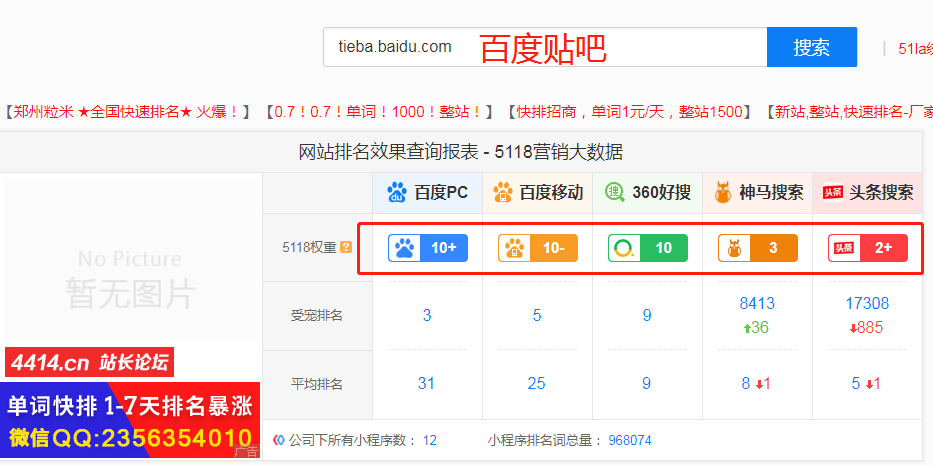The width and height of the screenshot is (933, 466).
Task: Click the 小程序排名词总量 value 968074
Action: 630,440
